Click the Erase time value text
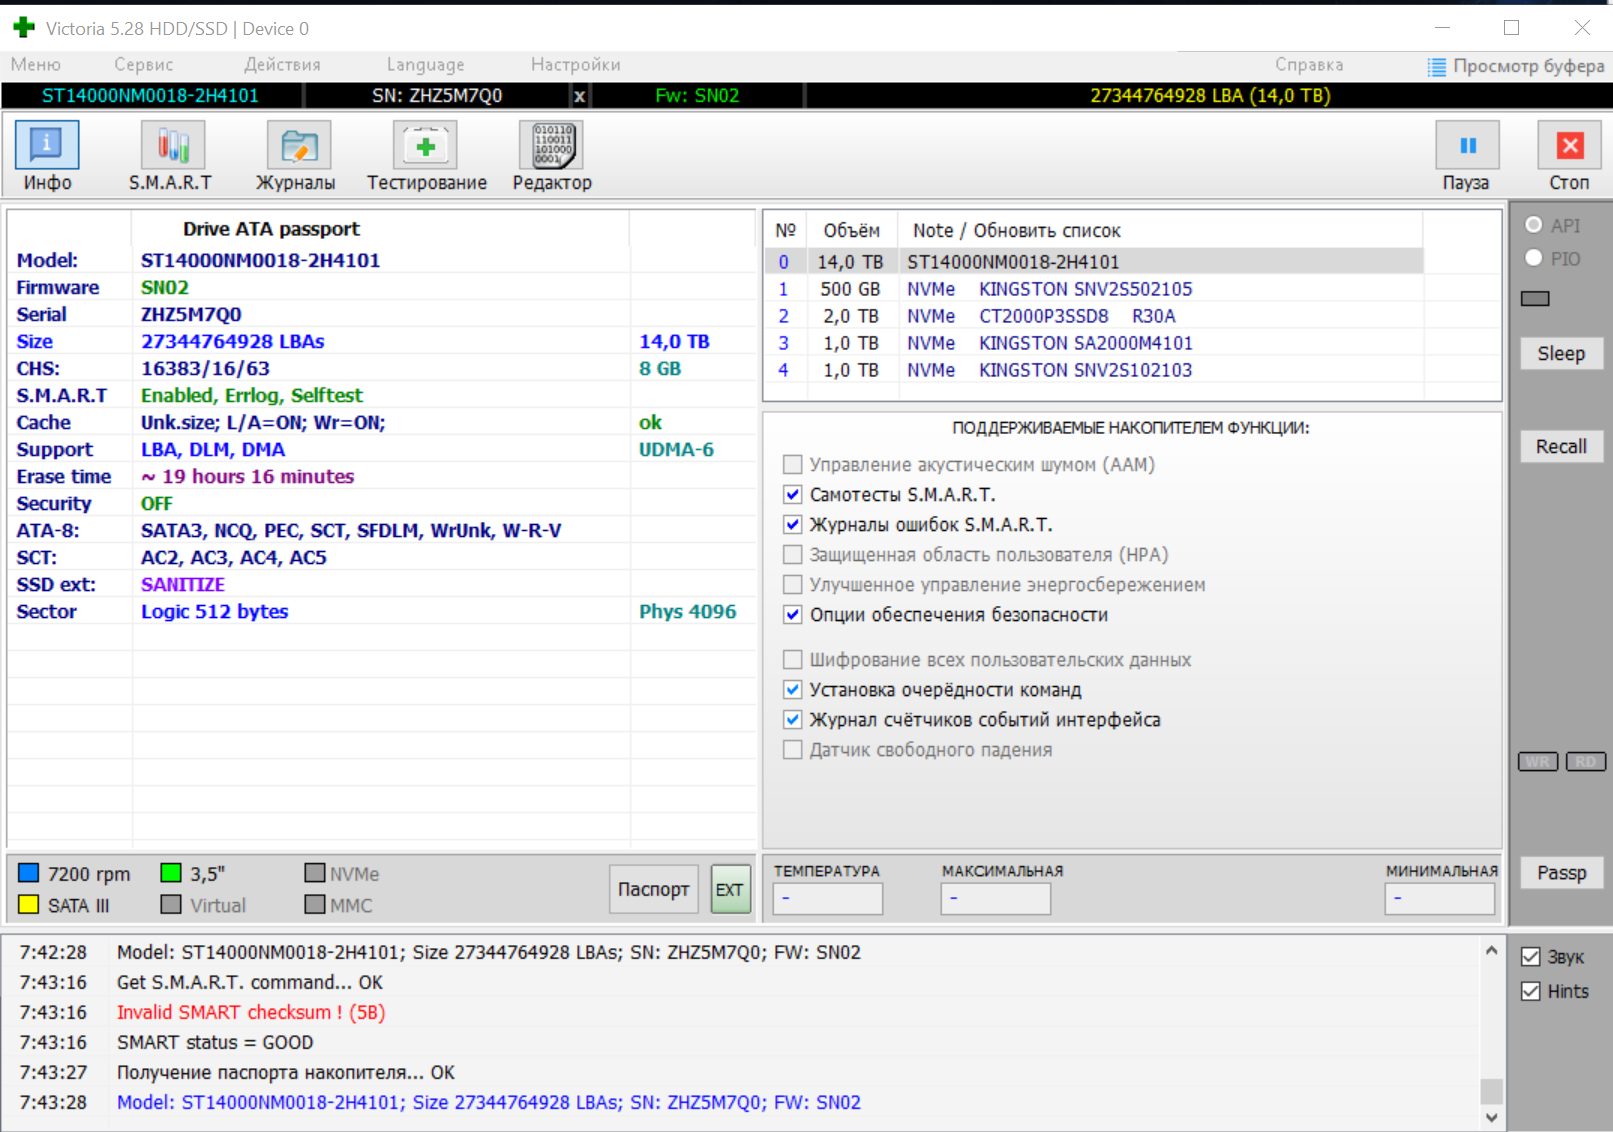 point(248,477)
